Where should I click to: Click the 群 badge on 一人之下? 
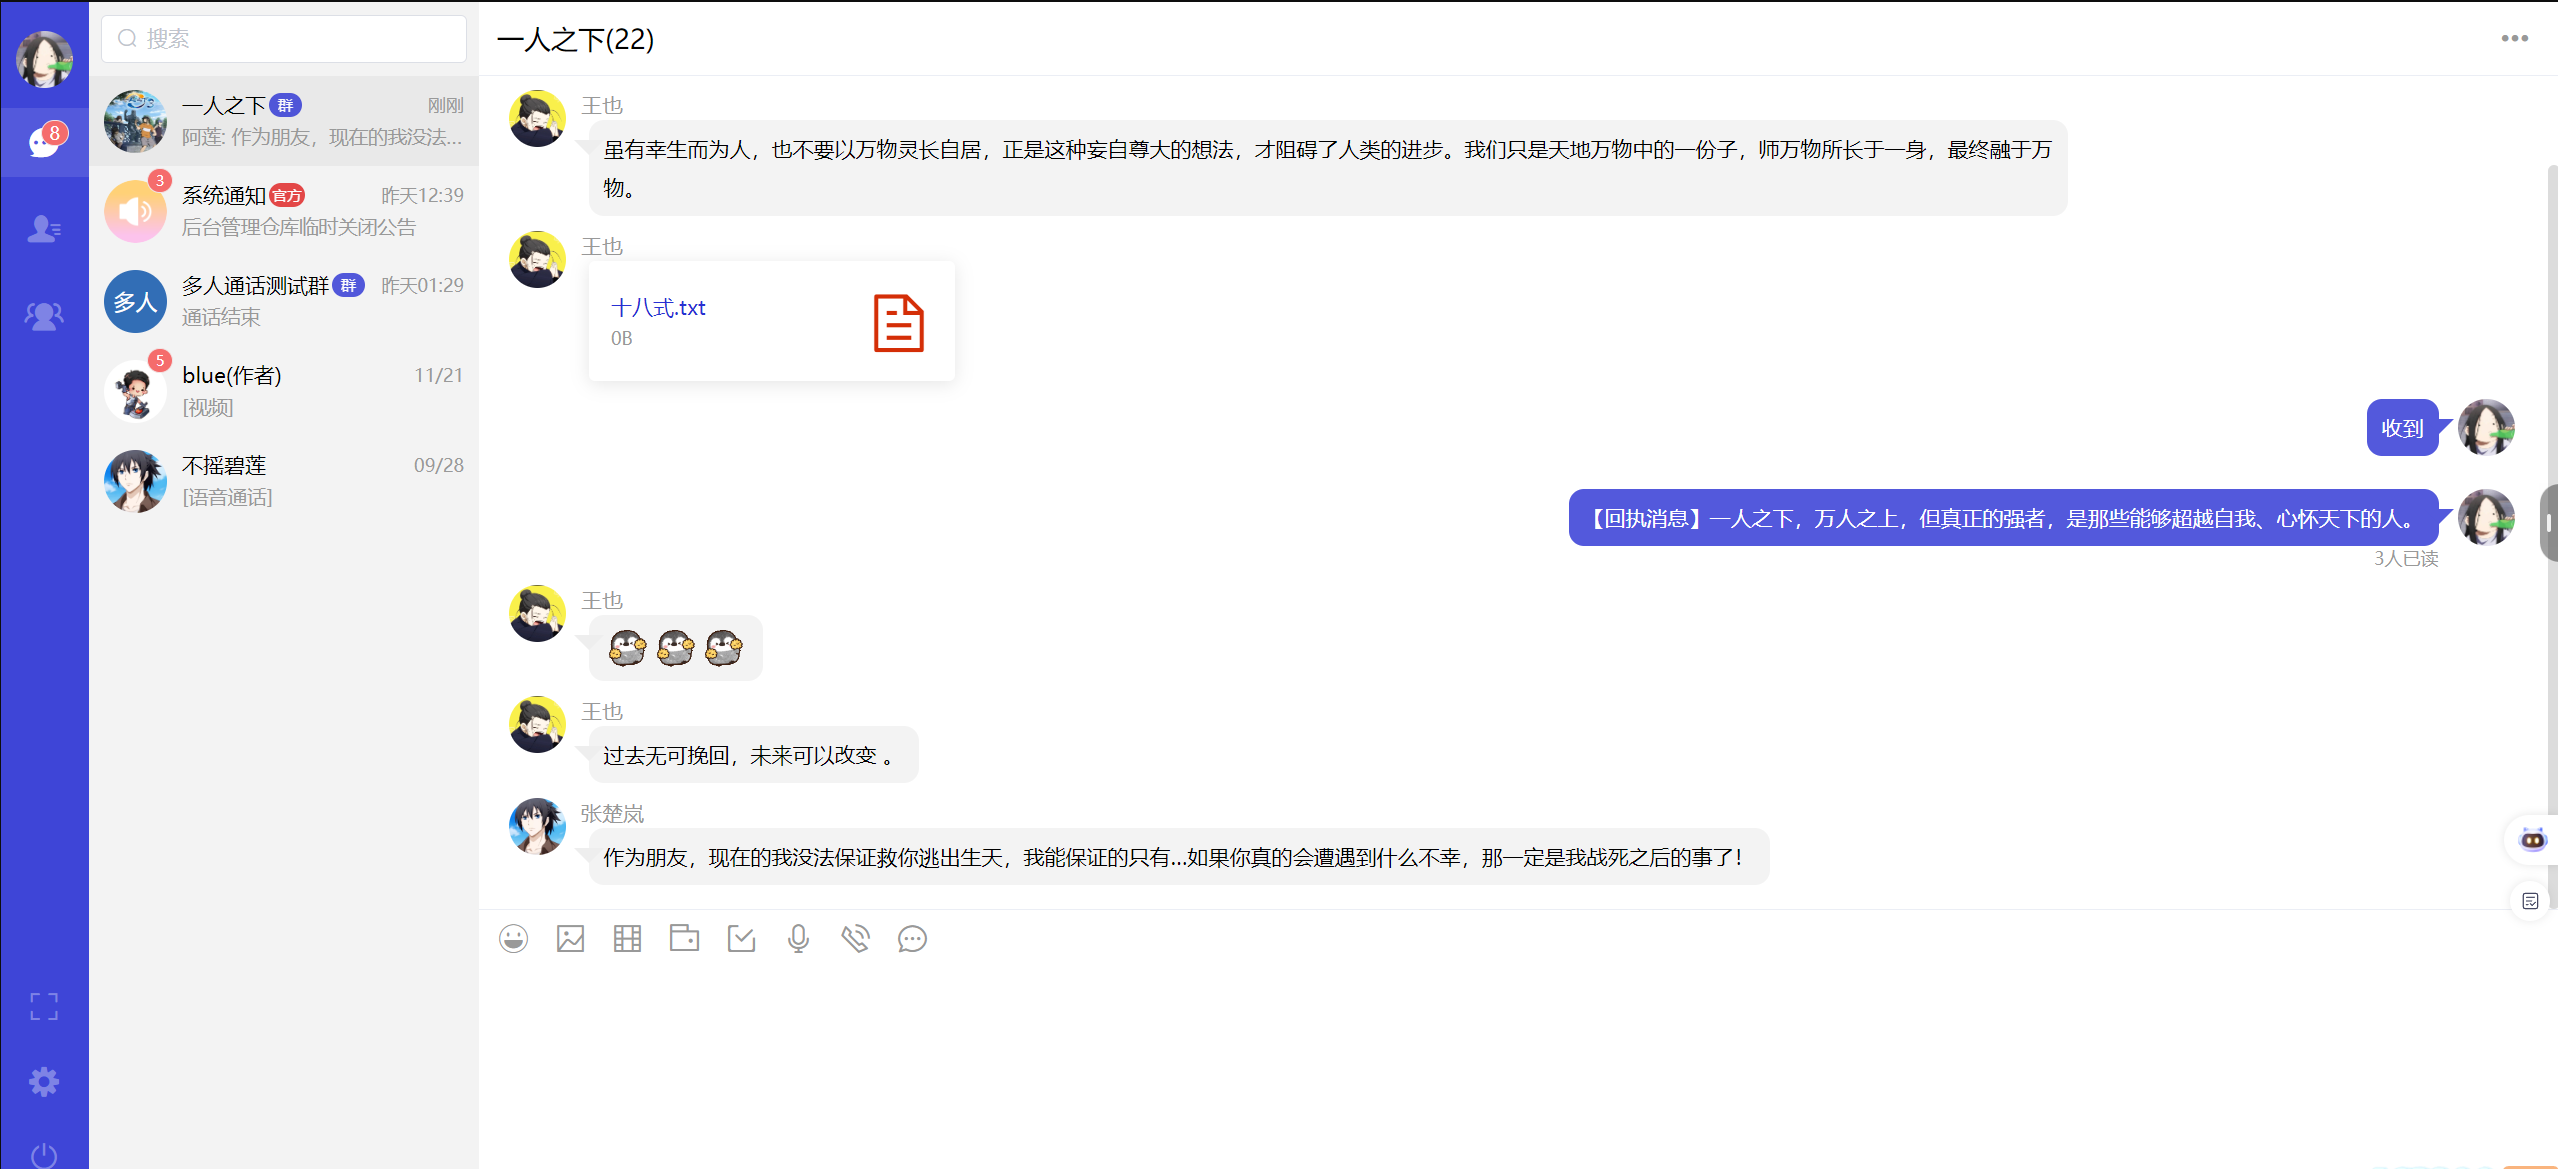286,105
